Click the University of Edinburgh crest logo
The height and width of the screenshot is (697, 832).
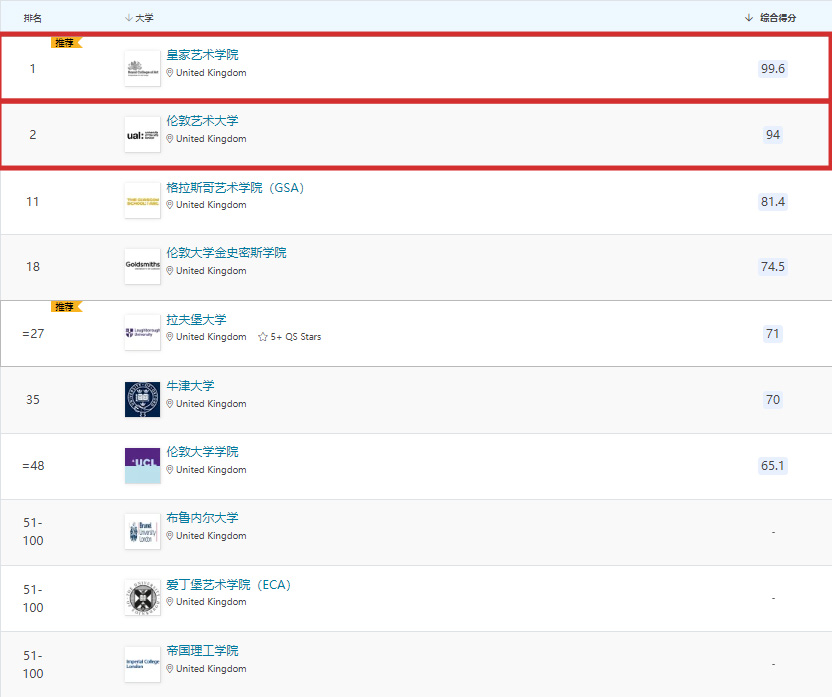(x=142, y=598)
